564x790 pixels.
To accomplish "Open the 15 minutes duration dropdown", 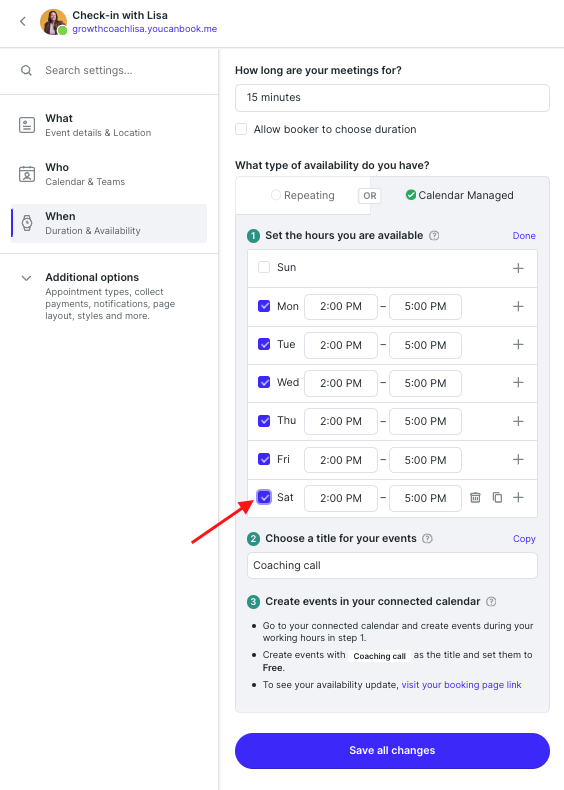I will 392,98.
